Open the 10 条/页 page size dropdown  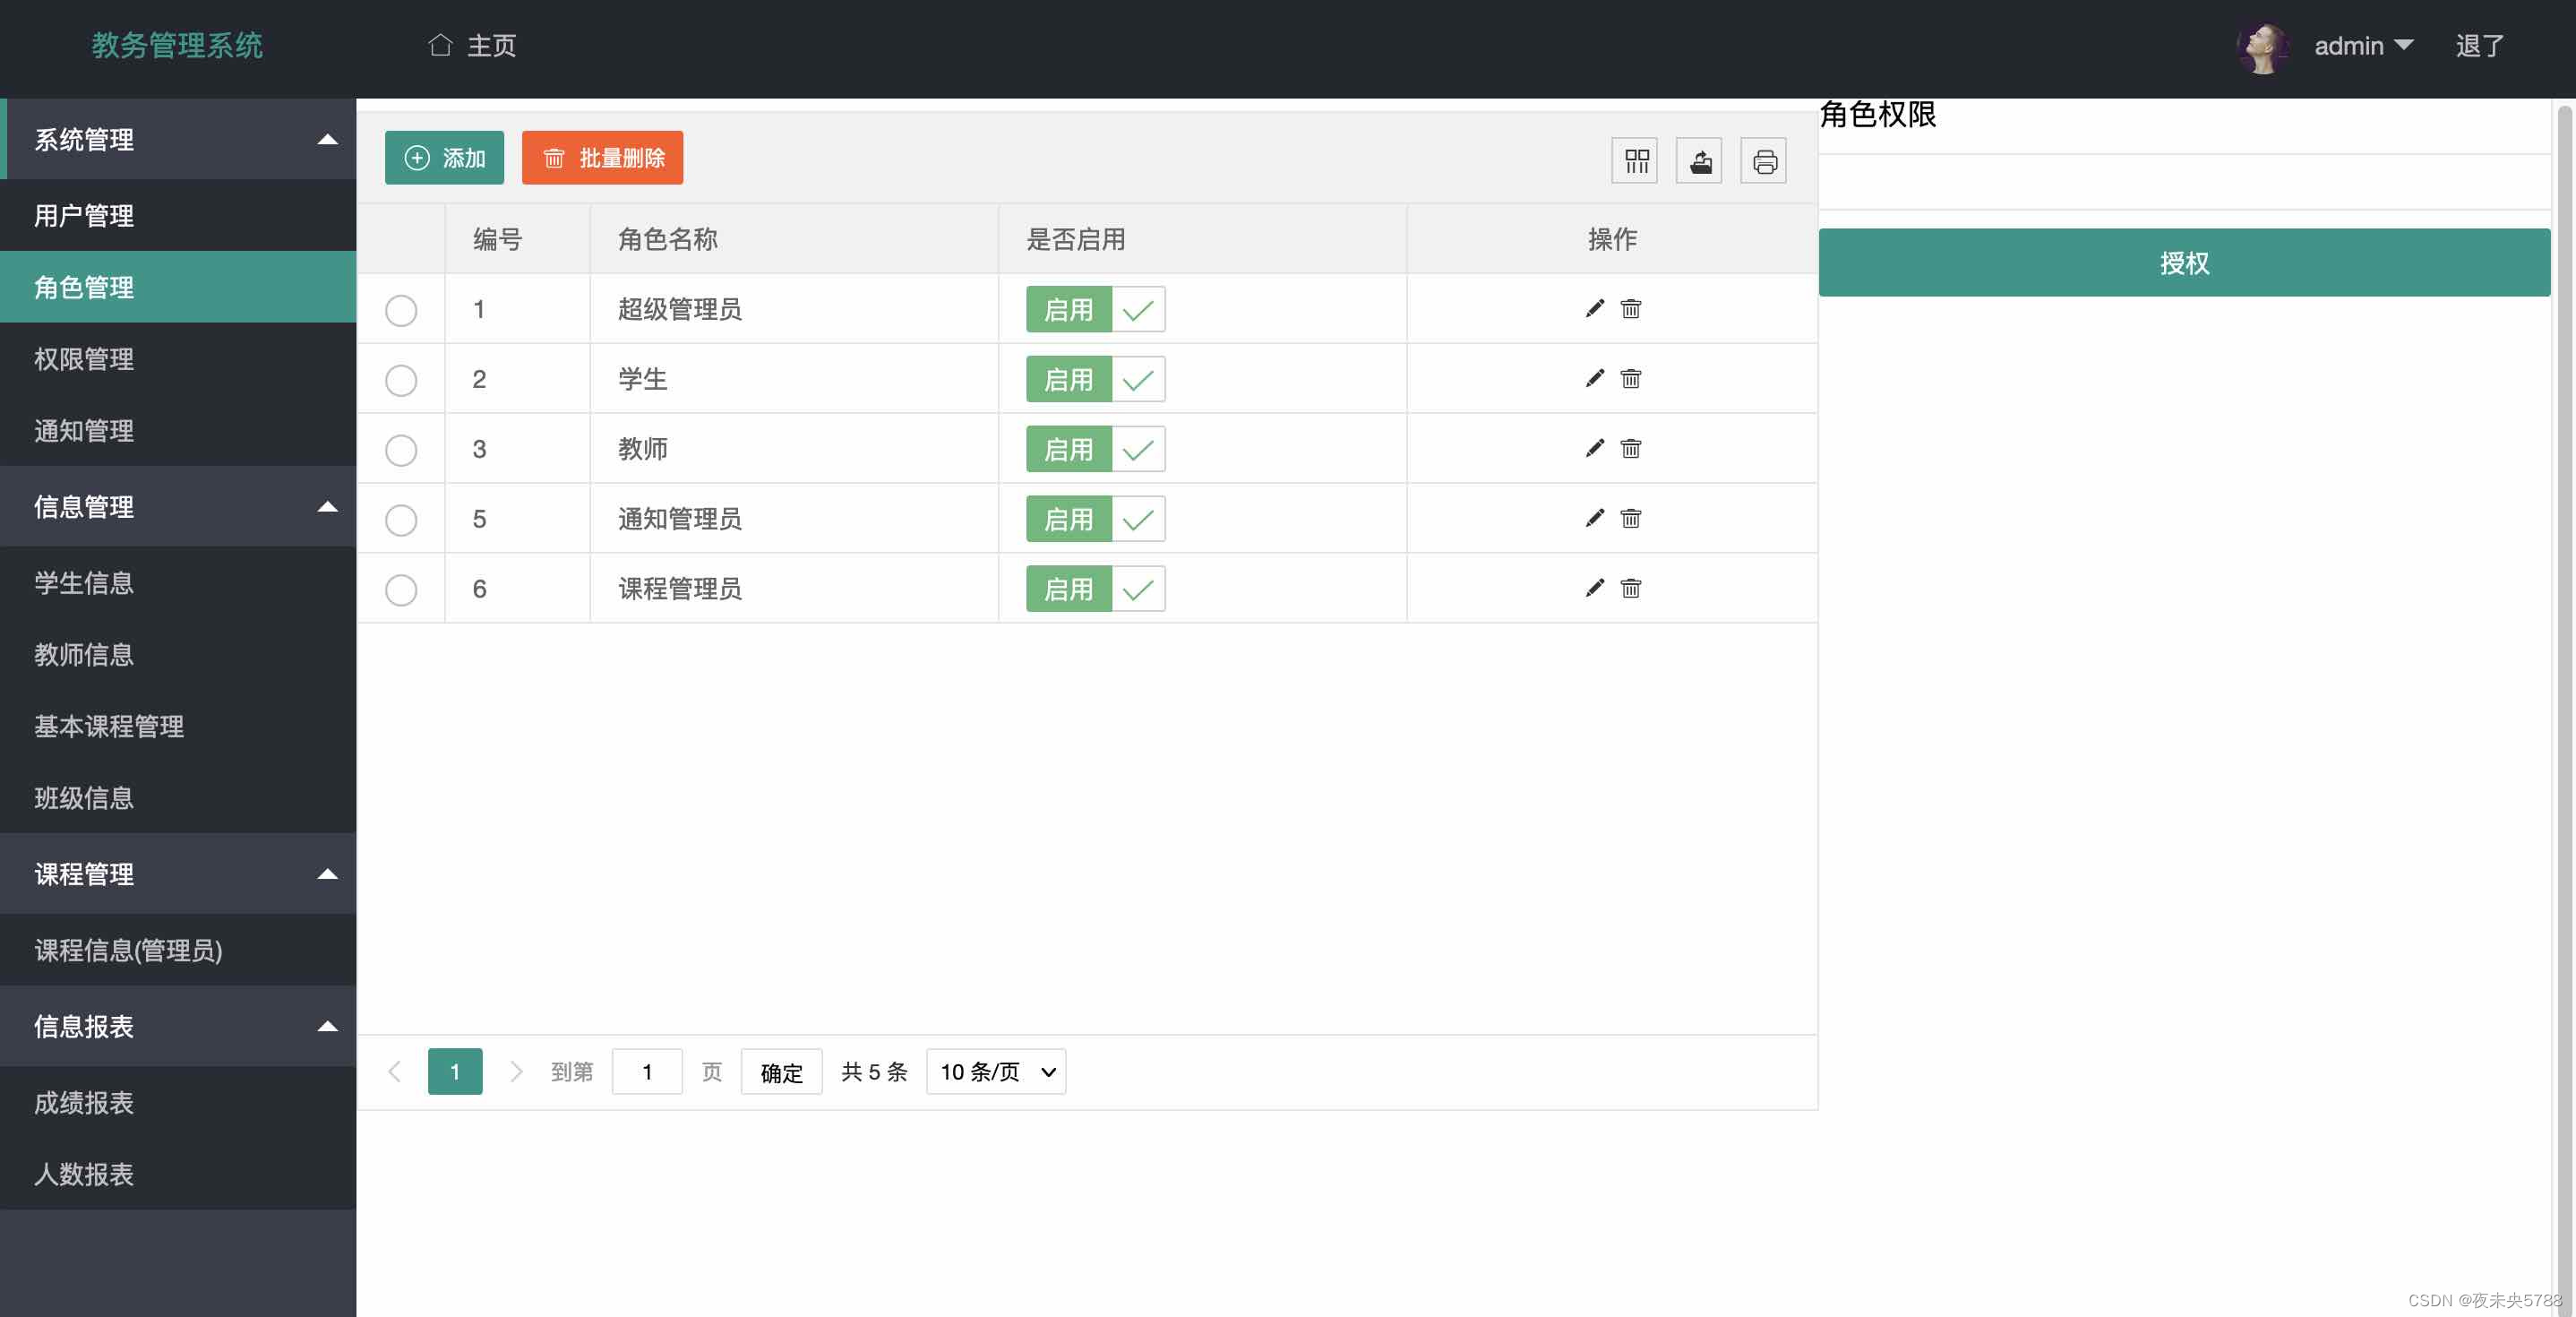click(x=996, y=1072)
